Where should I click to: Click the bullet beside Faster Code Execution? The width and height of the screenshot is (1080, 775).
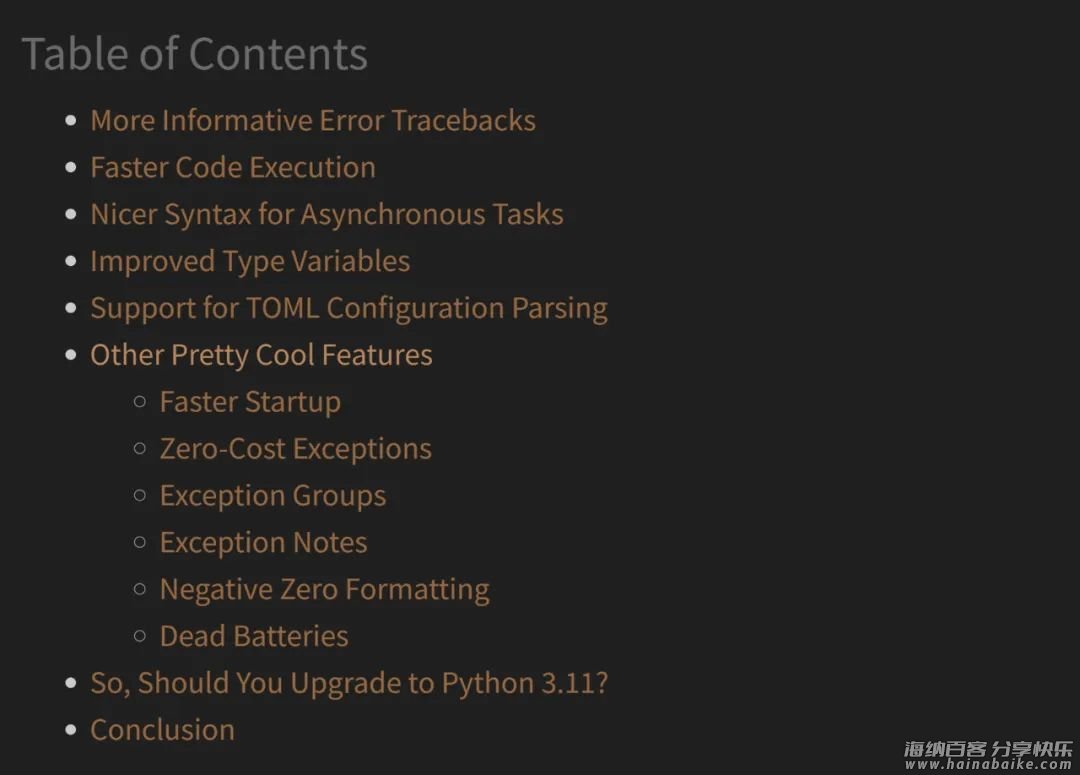71,167
